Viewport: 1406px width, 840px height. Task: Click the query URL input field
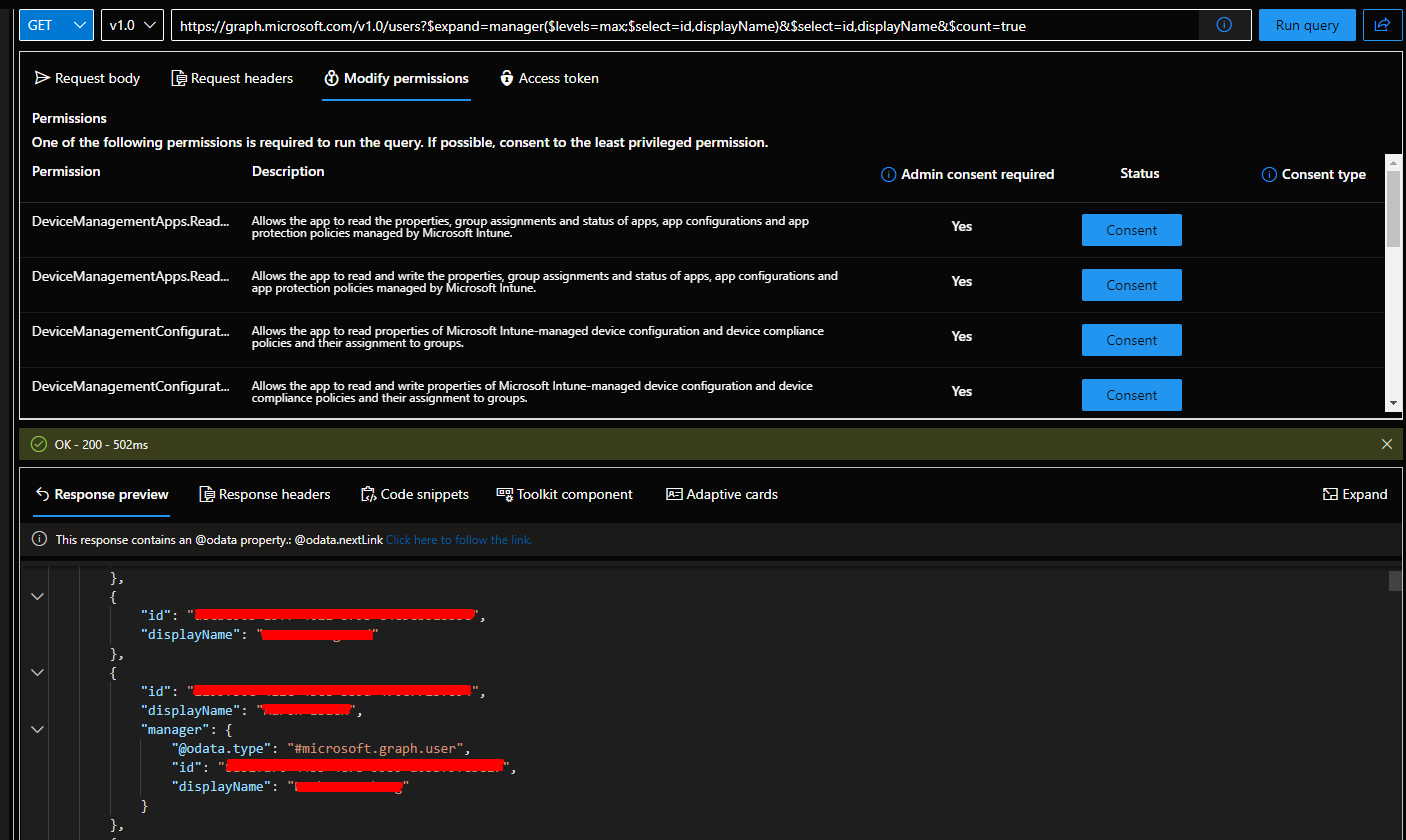[x=685, y=25]
